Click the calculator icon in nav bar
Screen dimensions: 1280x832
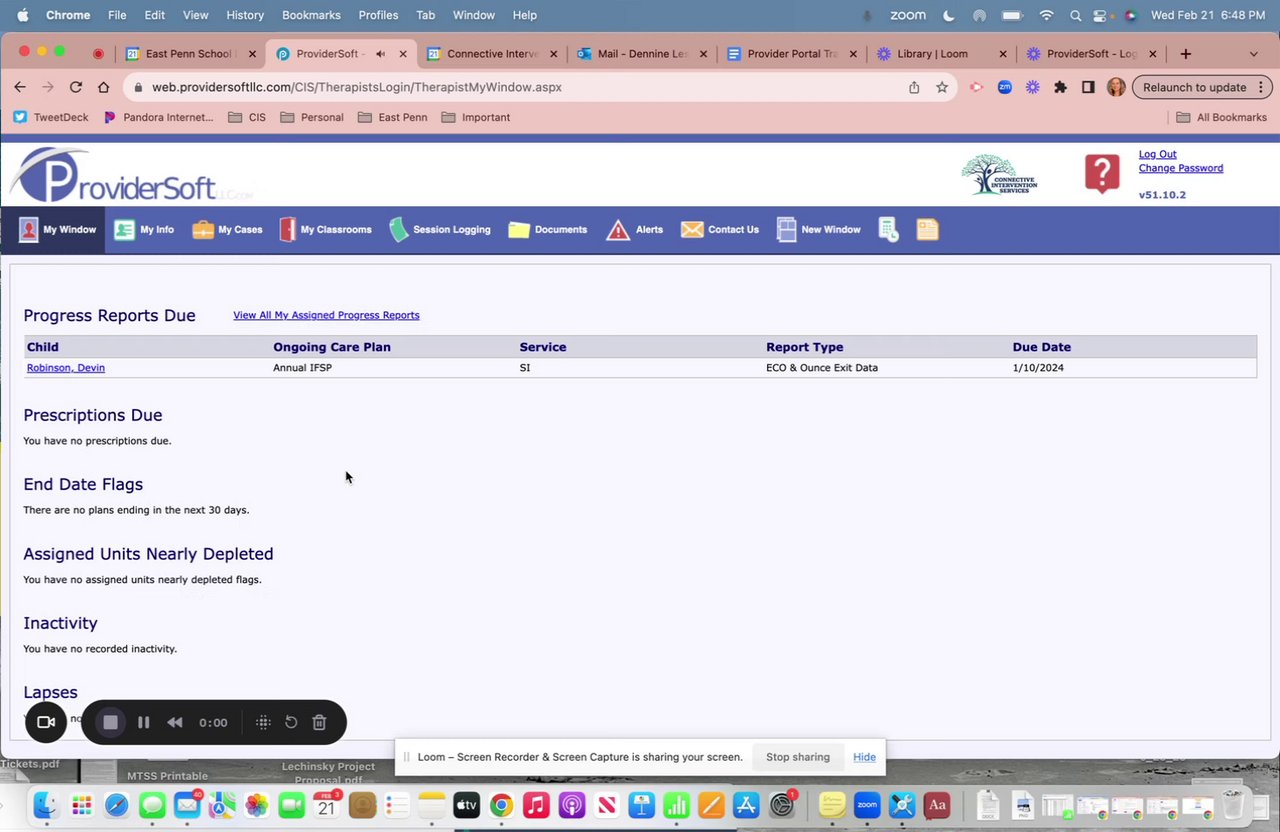(888, 230)
